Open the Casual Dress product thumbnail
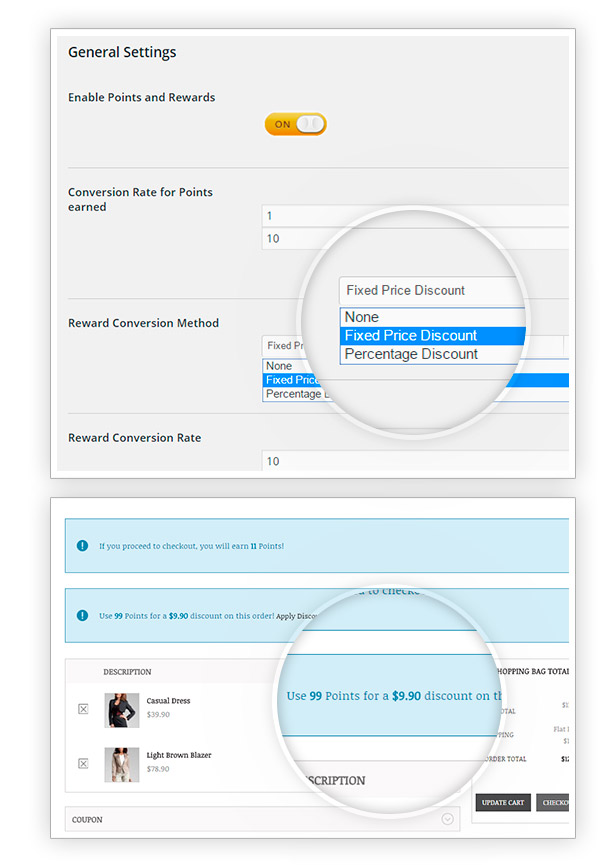600x865 pixels. (122, 710)
